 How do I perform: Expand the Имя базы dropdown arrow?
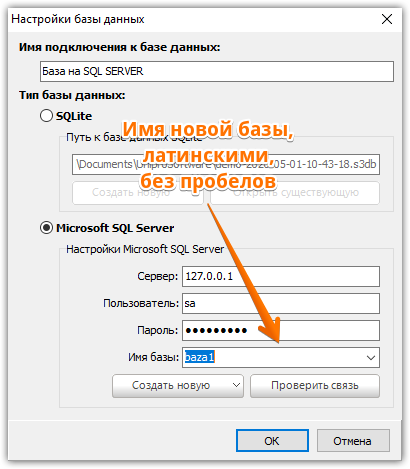371,358
